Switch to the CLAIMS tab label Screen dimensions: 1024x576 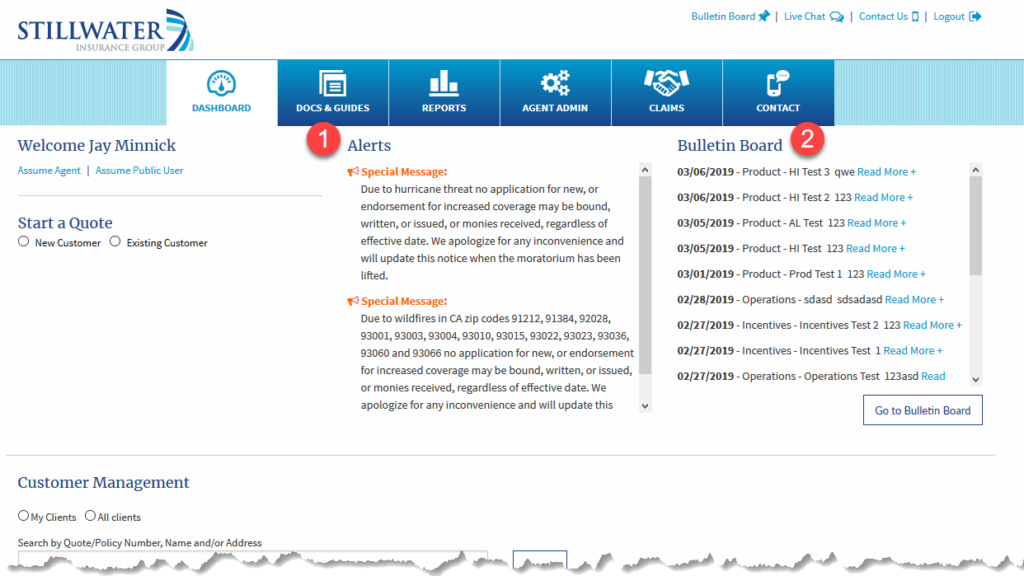(666, 108)
